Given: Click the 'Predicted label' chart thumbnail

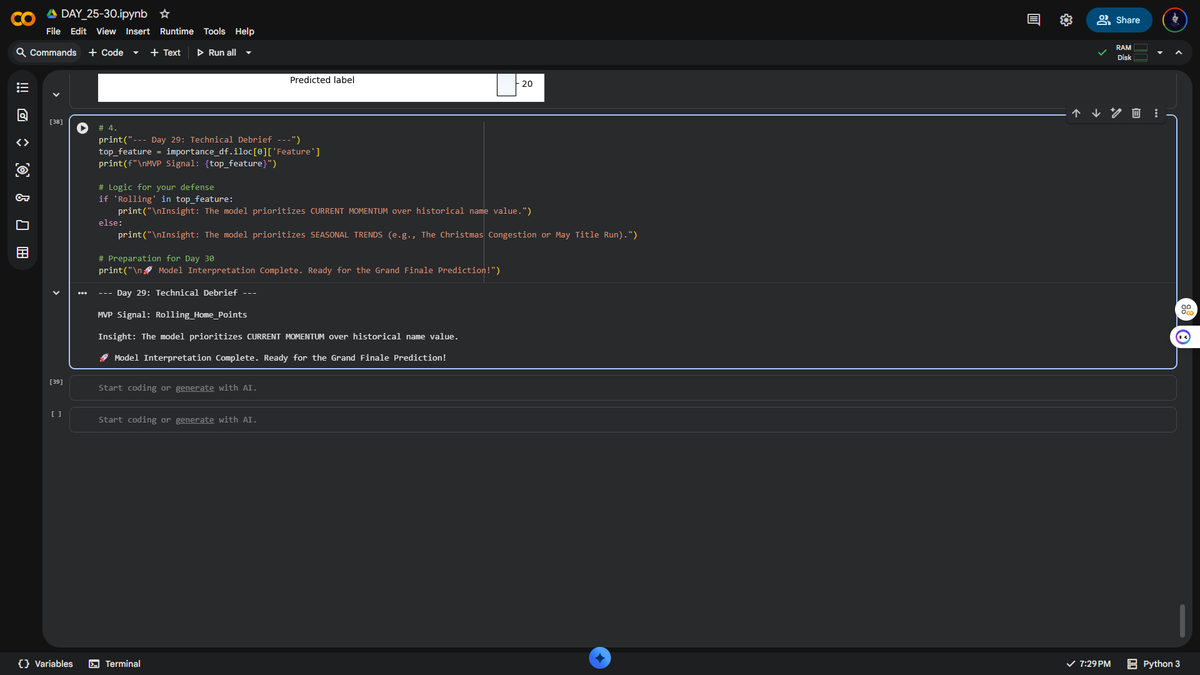Looking at the screenshot, I should 321,87.
